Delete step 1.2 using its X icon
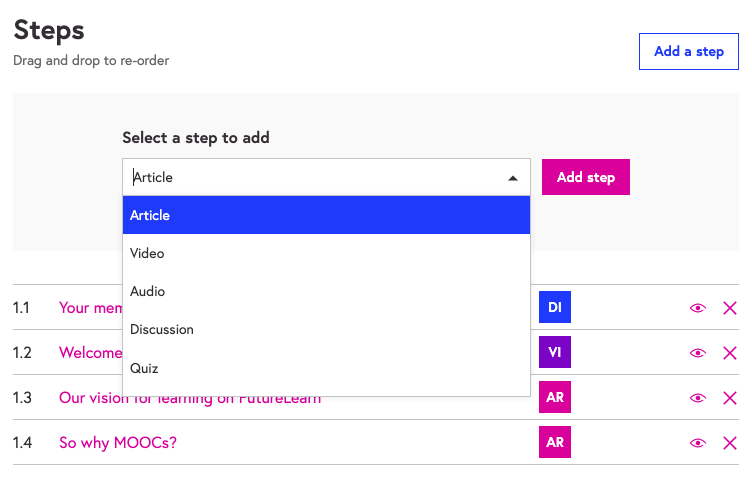The width and height of the screenshot is (752, 480). (x=729, y=353)
